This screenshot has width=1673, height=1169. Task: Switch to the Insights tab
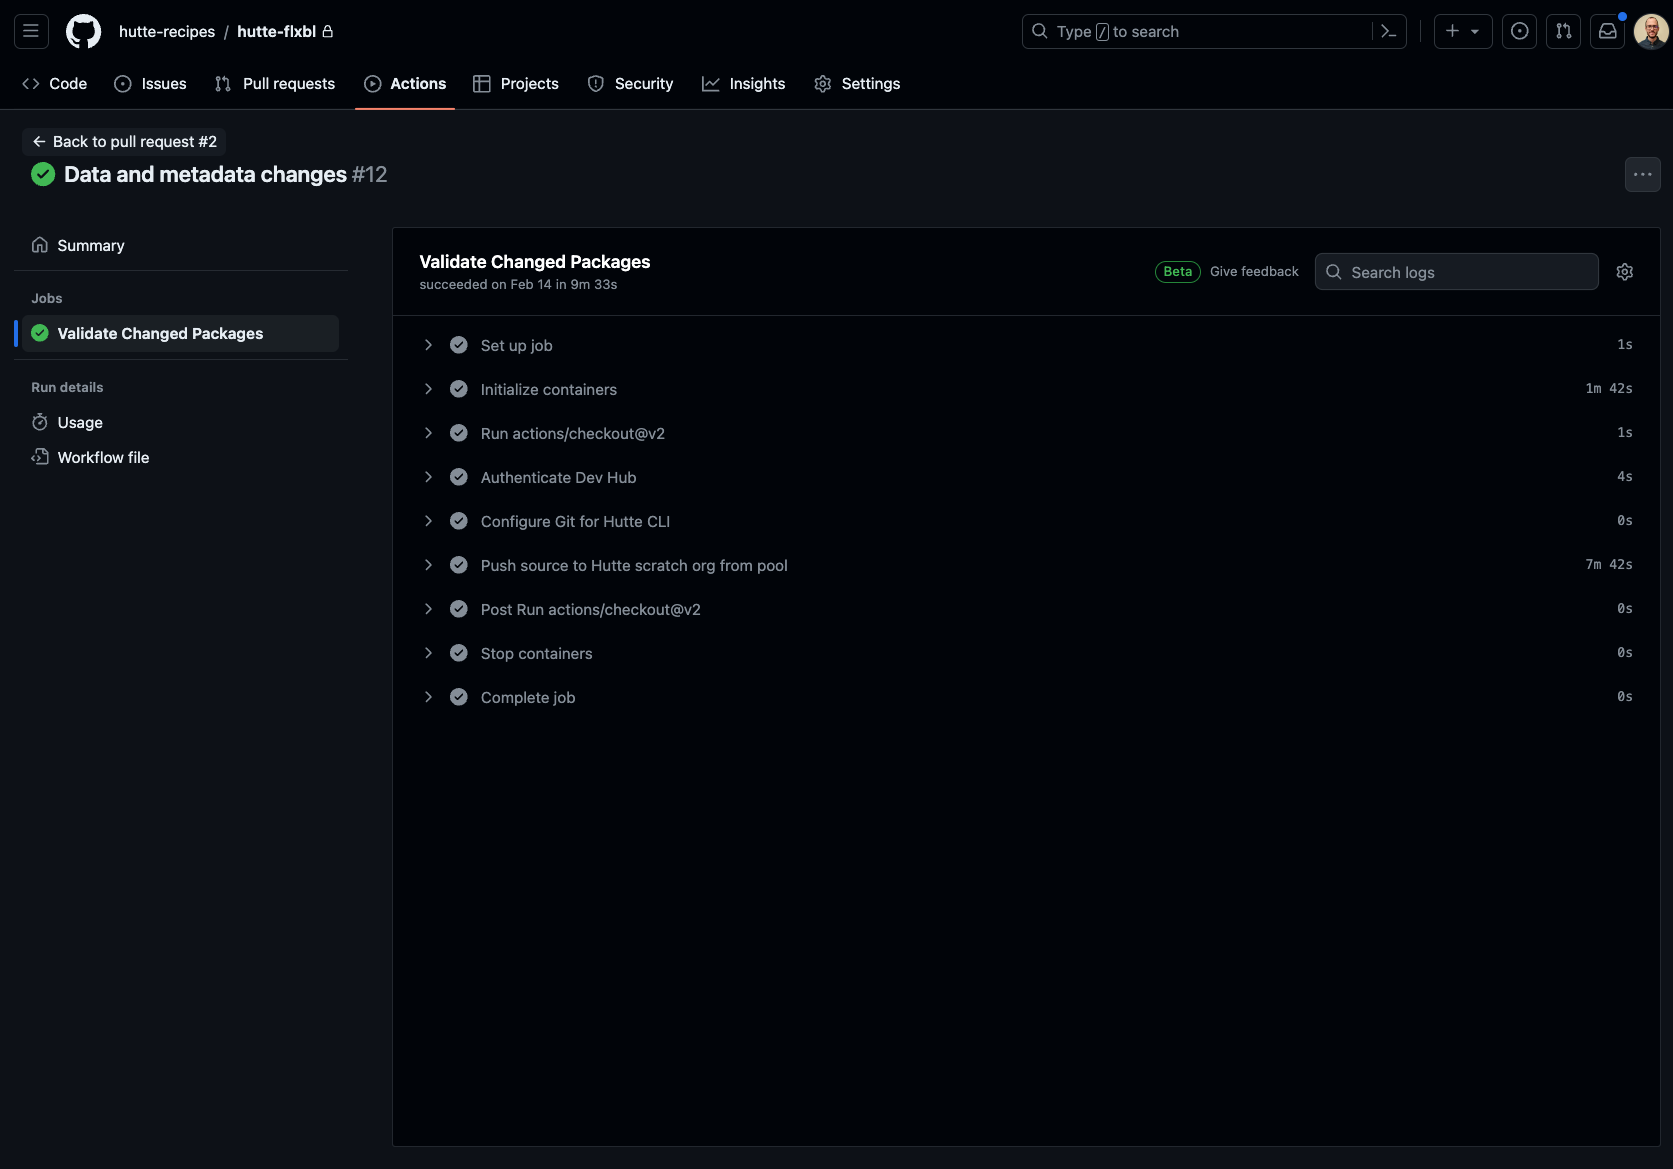[744, 84]
